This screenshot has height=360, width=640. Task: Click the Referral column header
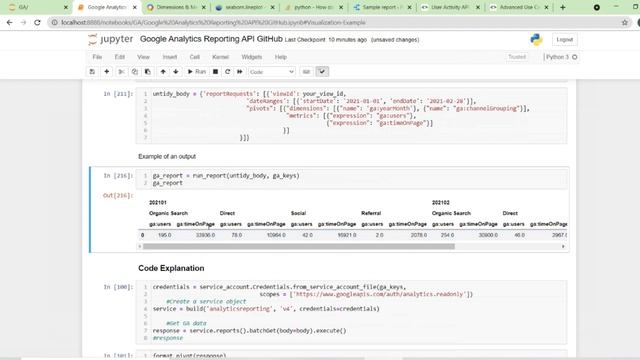click(x=371, y=213)
